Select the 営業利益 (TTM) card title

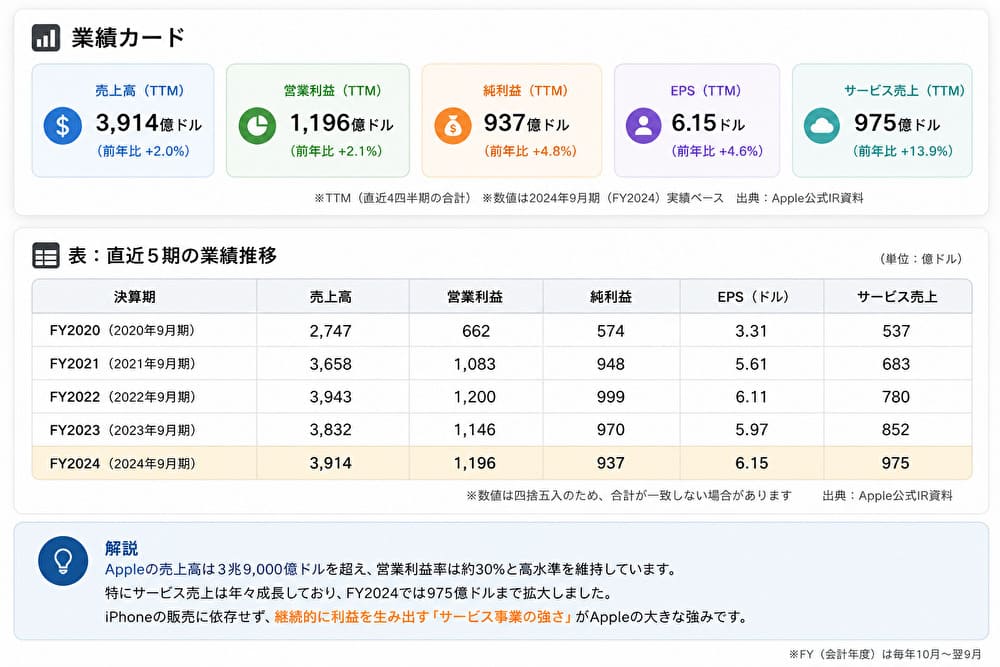332,91
